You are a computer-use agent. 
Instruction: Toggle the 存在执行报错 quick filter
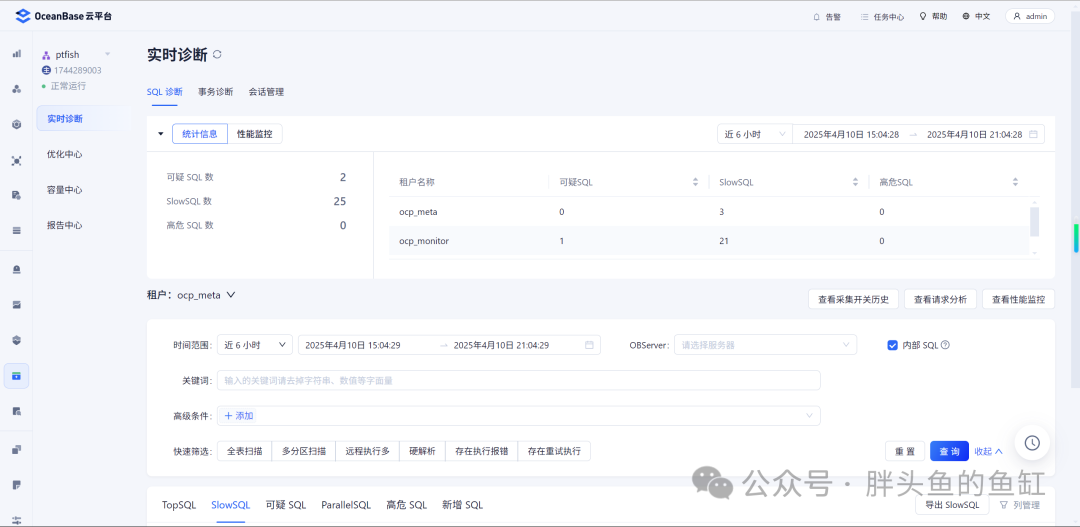[x=482, y=451]
